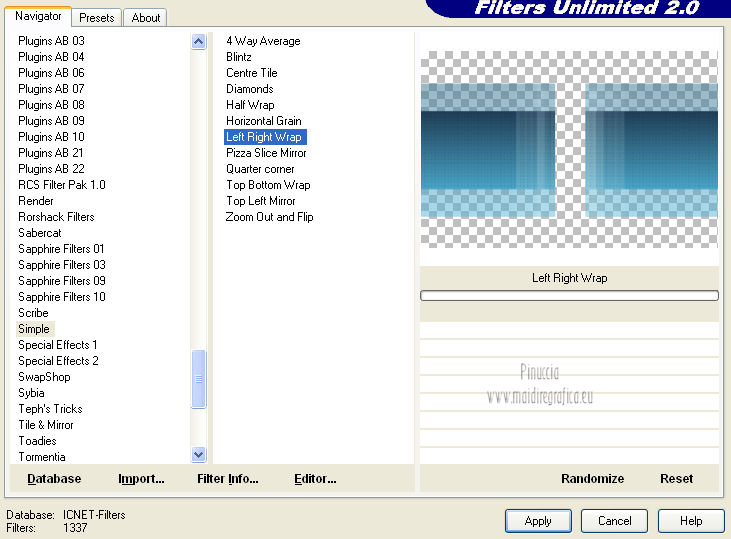Open the Editor... button
Image resolution: width=731 pixels, height=539 pixels.
[x=315, y=479]
